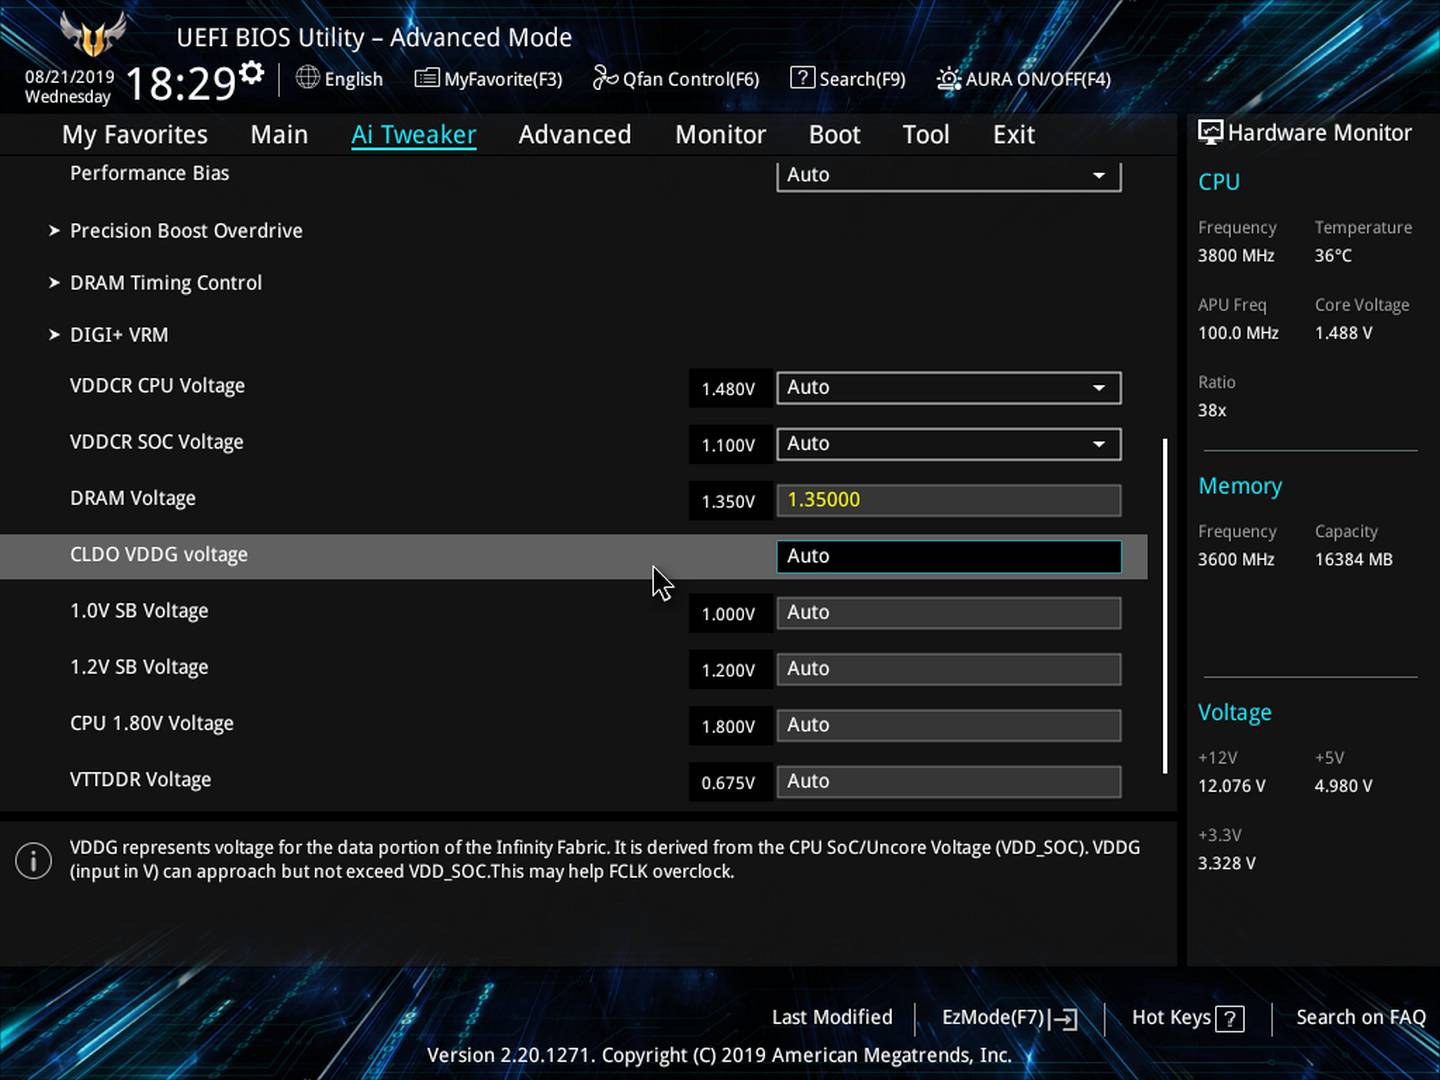Open Qfan Control fan icon
The height and width of the screenshot is (1080, 1440).
pyautogui.click(x=605, y=78)
